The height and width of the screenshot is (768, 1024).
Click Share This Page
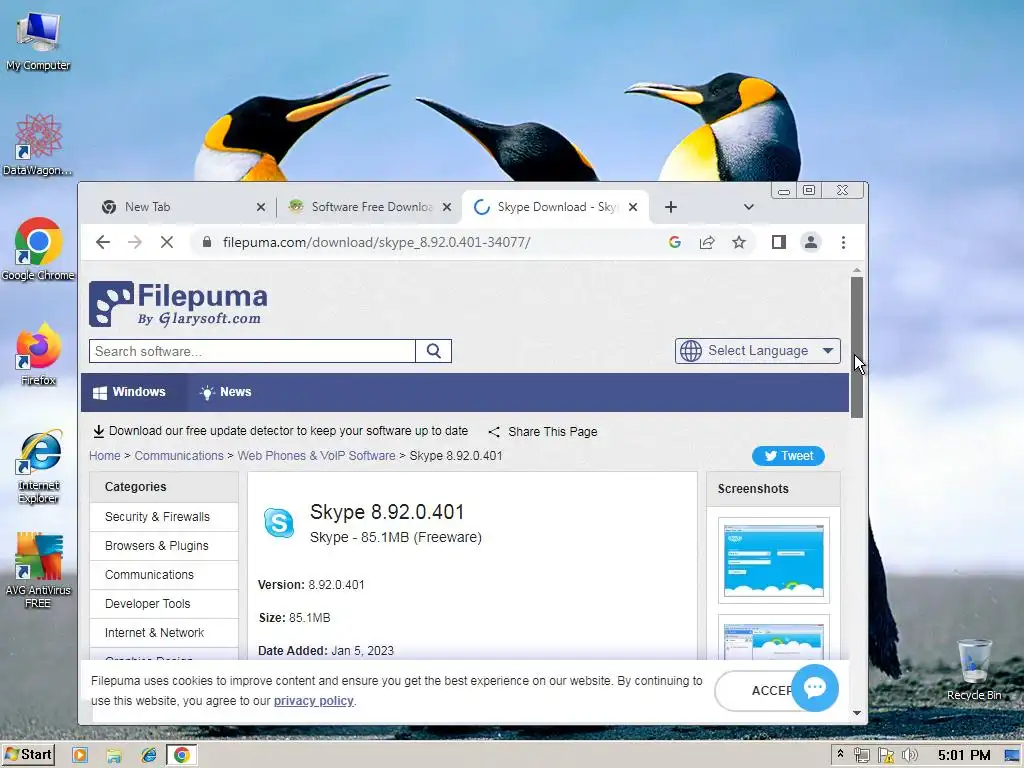tap(543, 432)
